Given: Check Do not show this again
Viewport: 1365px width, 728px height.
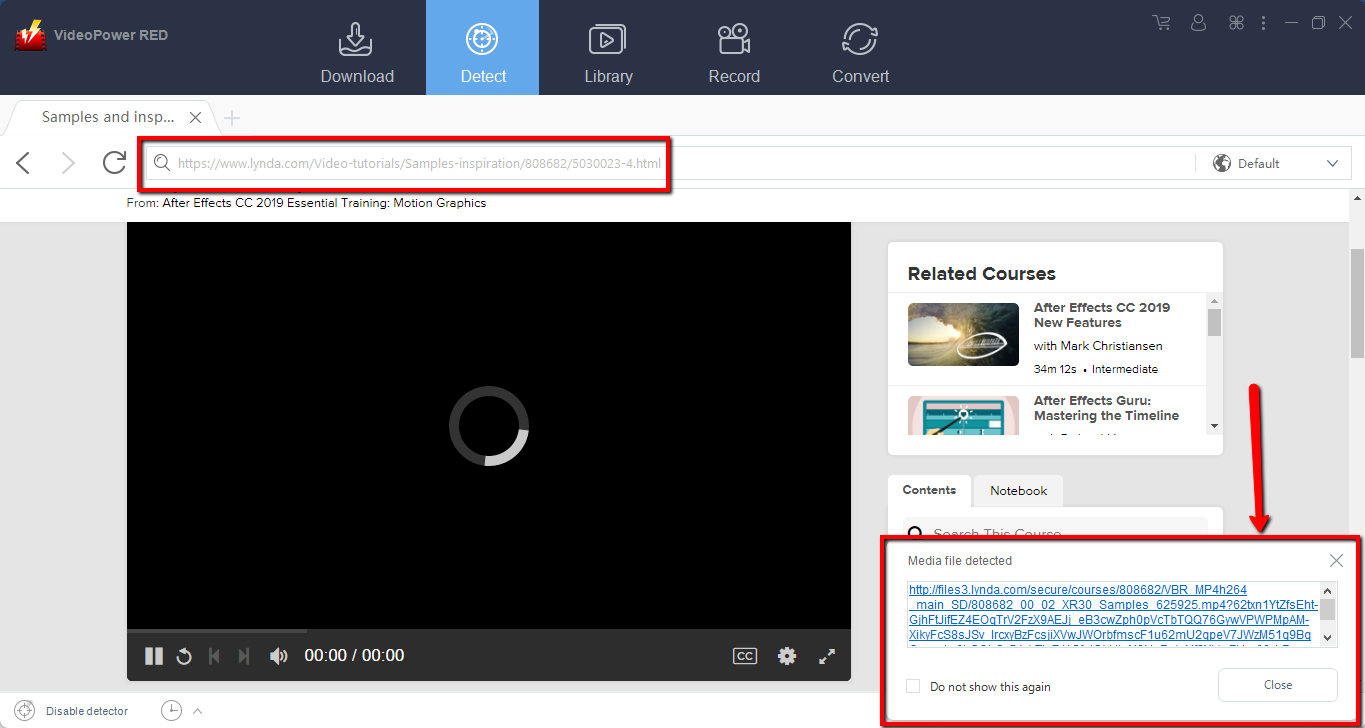Looking at the screenshot, I should 911,686.
